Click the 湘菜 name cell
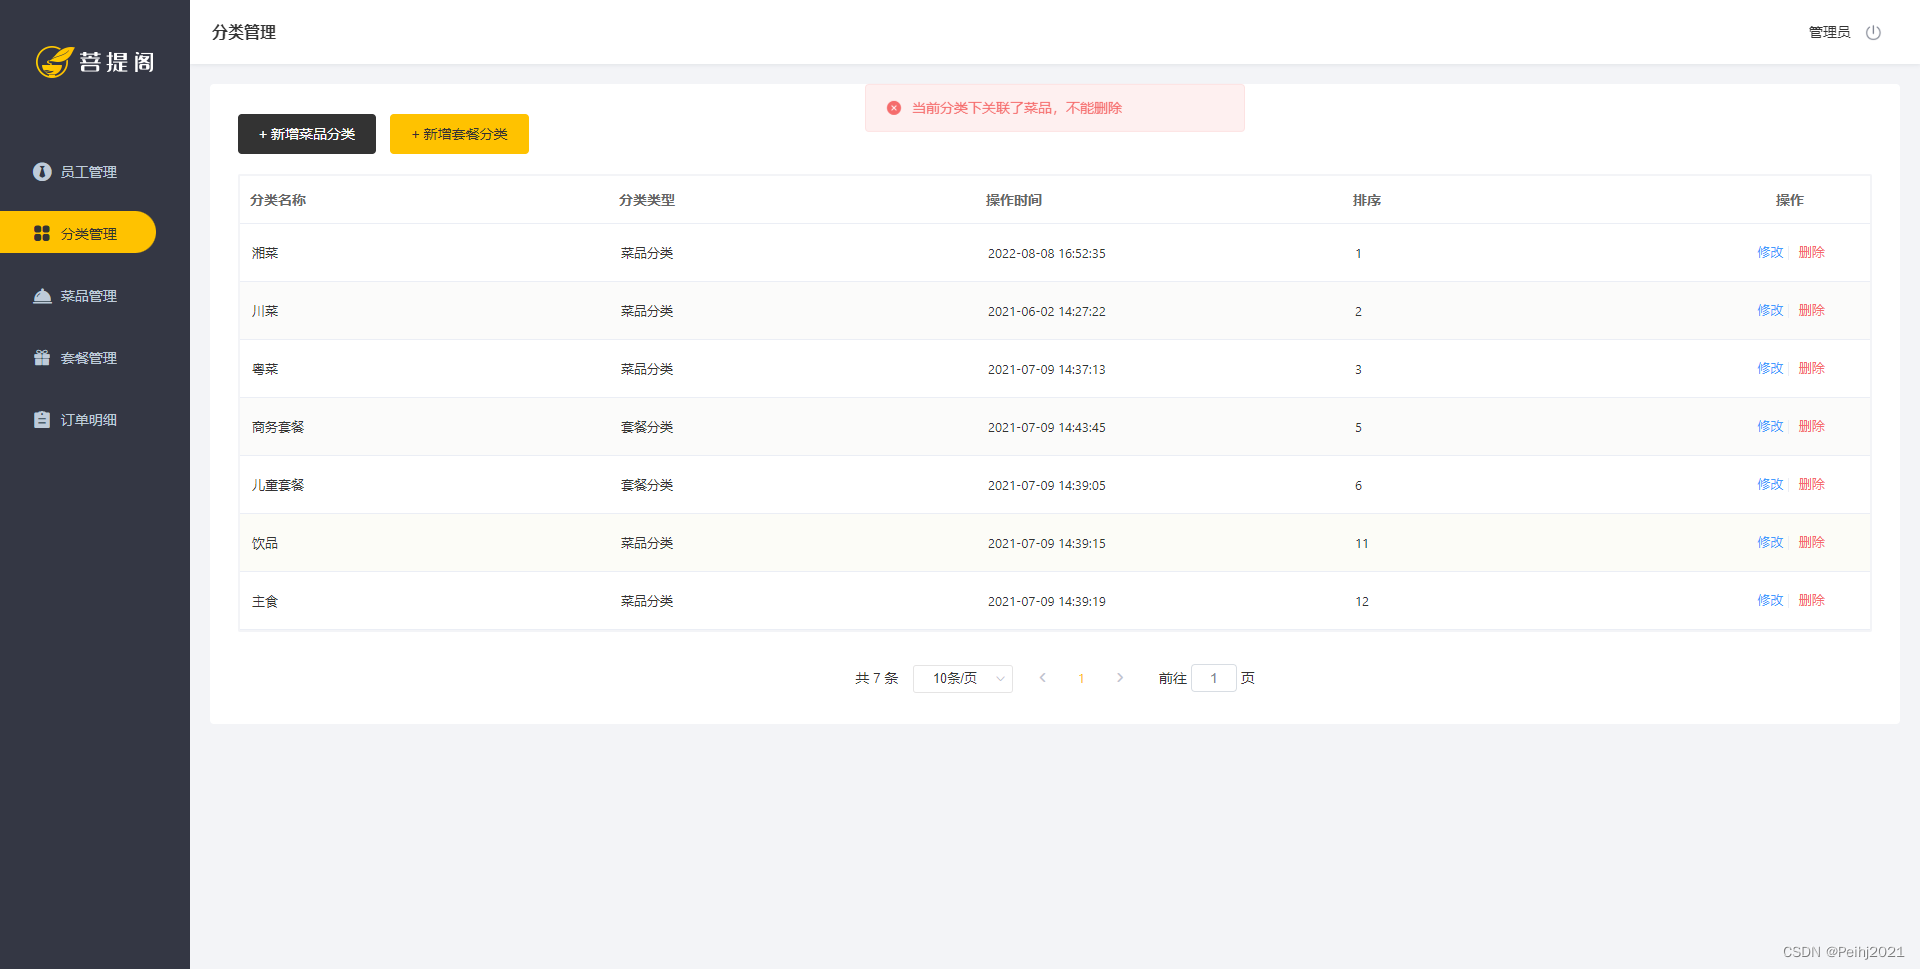 (x=265, y=253)
